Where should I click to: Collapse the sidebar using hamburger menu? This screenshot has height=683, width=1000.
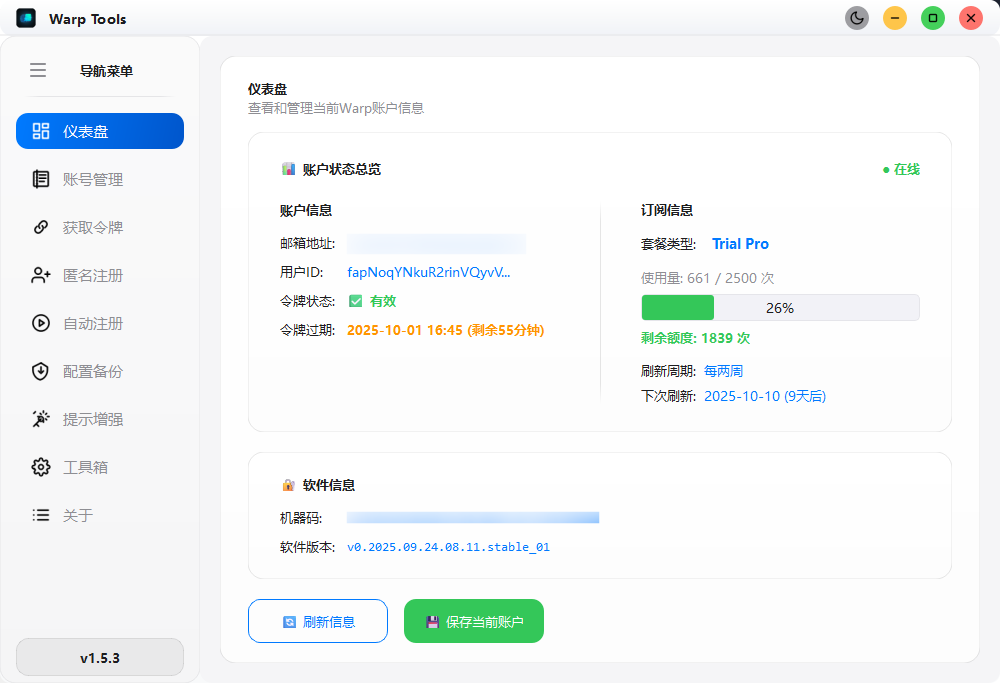pyautogui.click(x=38, y=70)
